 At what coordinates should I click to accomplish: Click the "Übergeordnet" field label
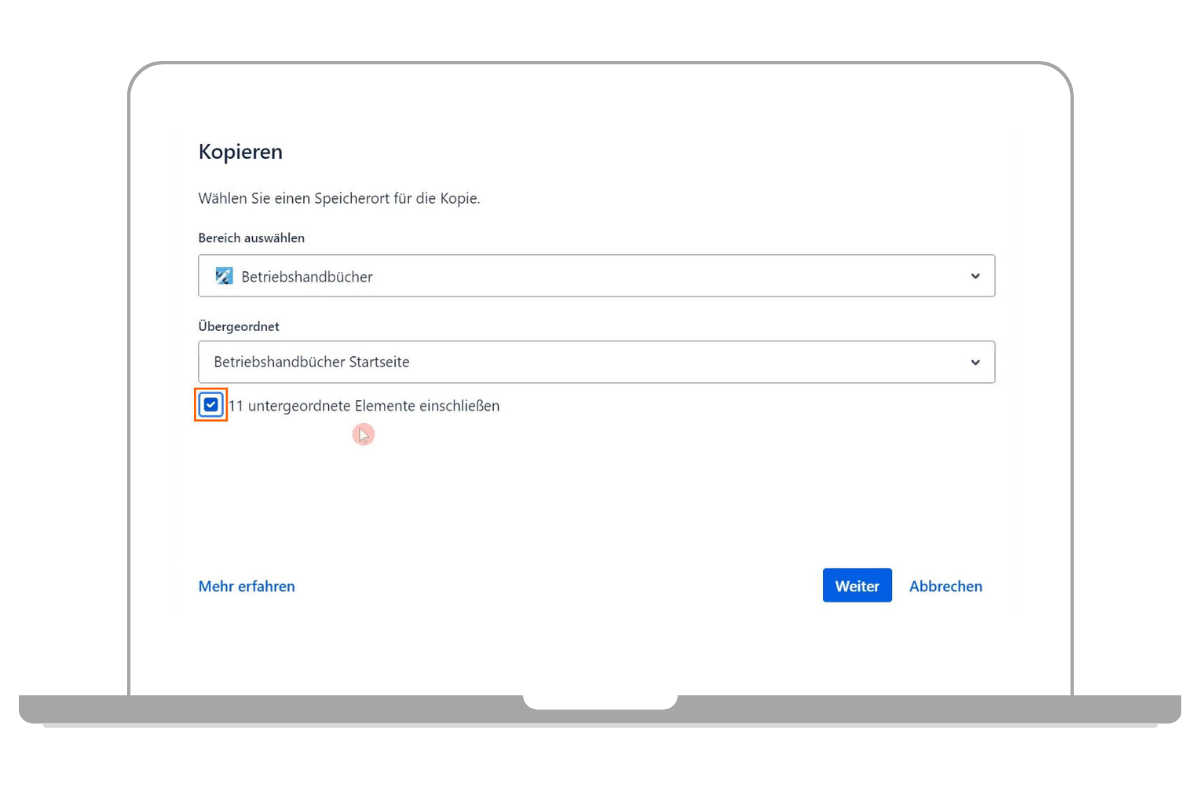tap(238, 326)
